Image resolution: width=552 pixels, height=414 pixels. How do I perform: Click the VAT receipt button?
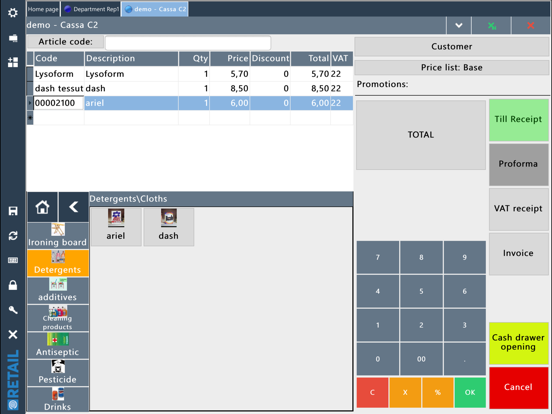pos(518,209)
